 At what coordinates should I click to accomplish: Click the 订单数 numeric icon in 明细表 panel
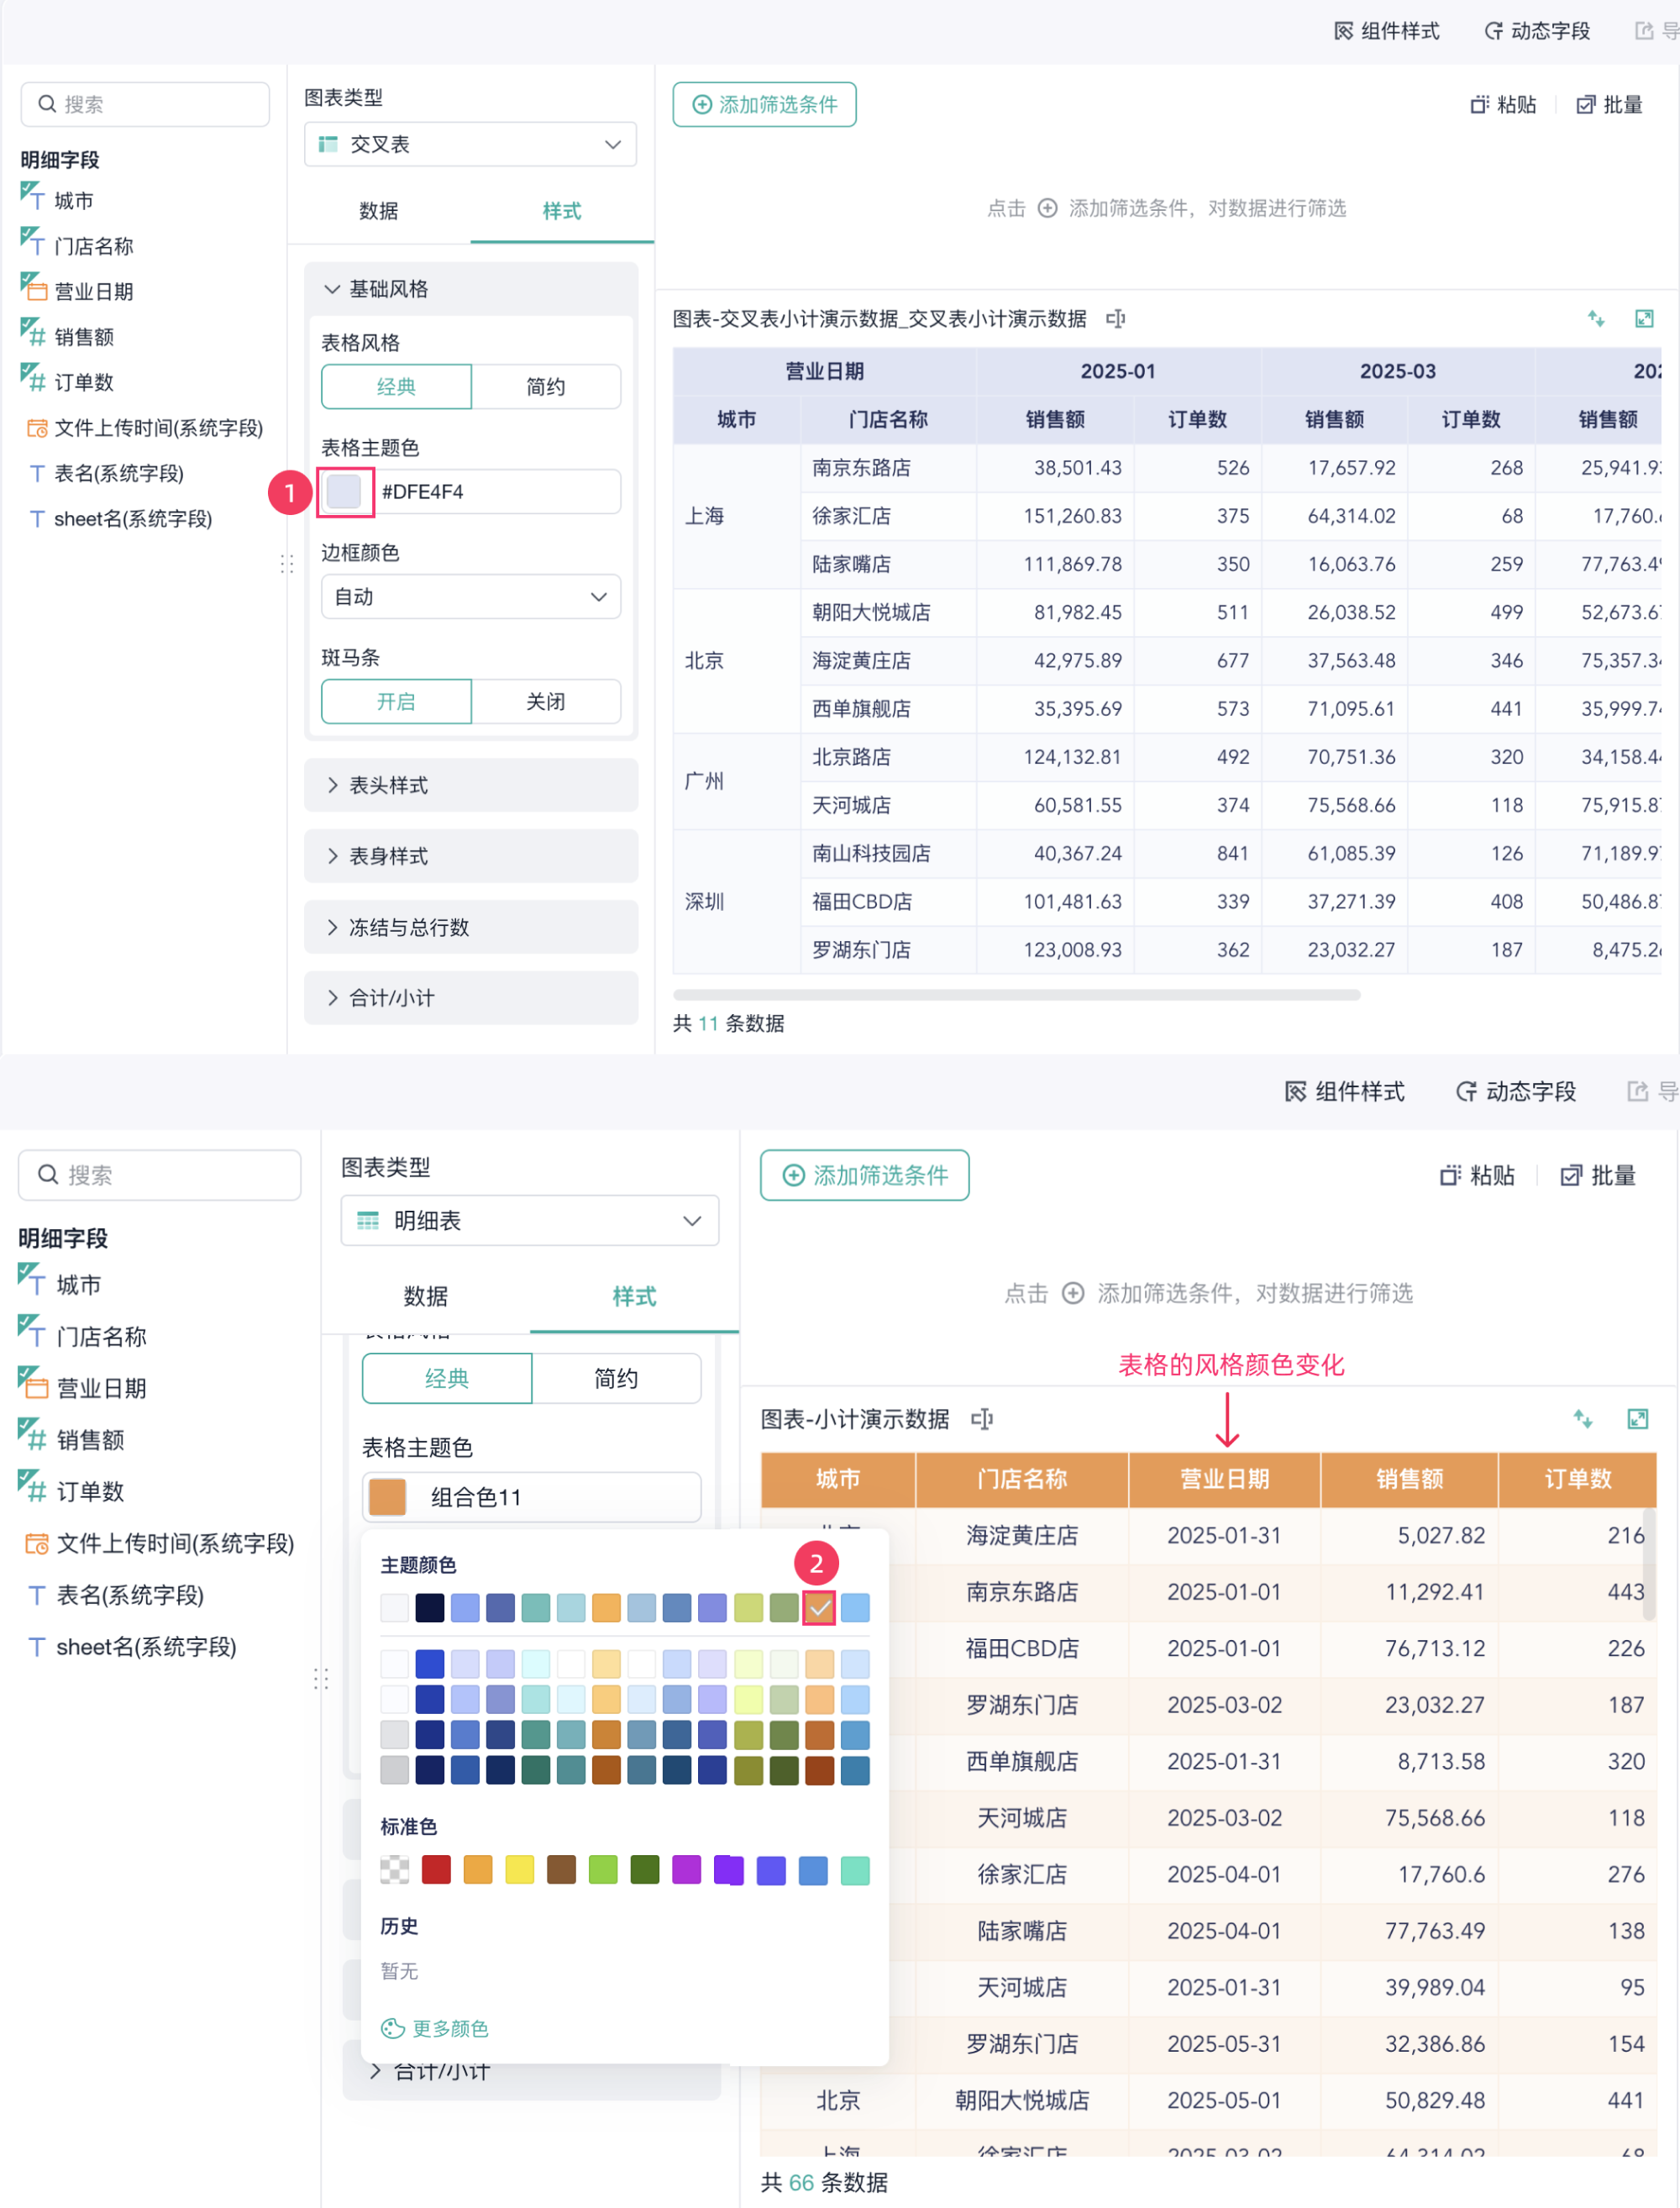pyautogui.click(x=33, y=1487)
